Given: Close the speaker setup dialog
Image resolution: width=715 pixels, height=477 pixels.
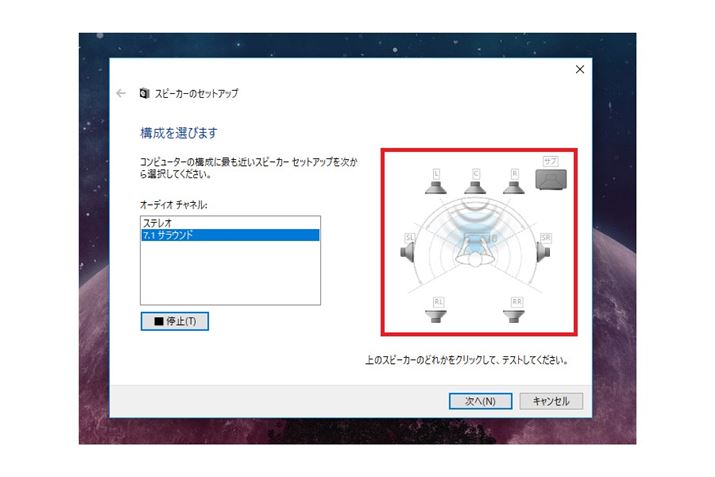Looking at the screenshot, I should (580, 69).
